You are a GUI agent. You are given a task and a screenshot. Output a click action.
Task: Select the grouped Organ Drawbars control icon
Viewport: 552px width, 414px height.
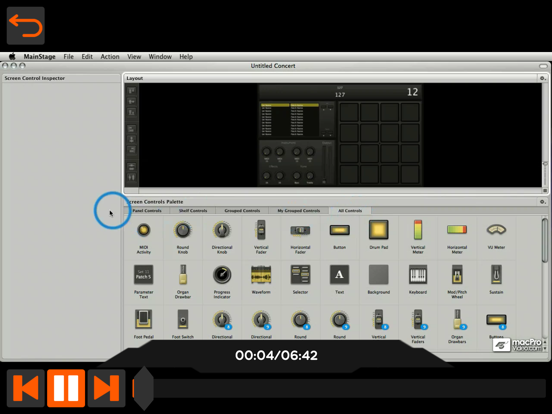[458, 320]
